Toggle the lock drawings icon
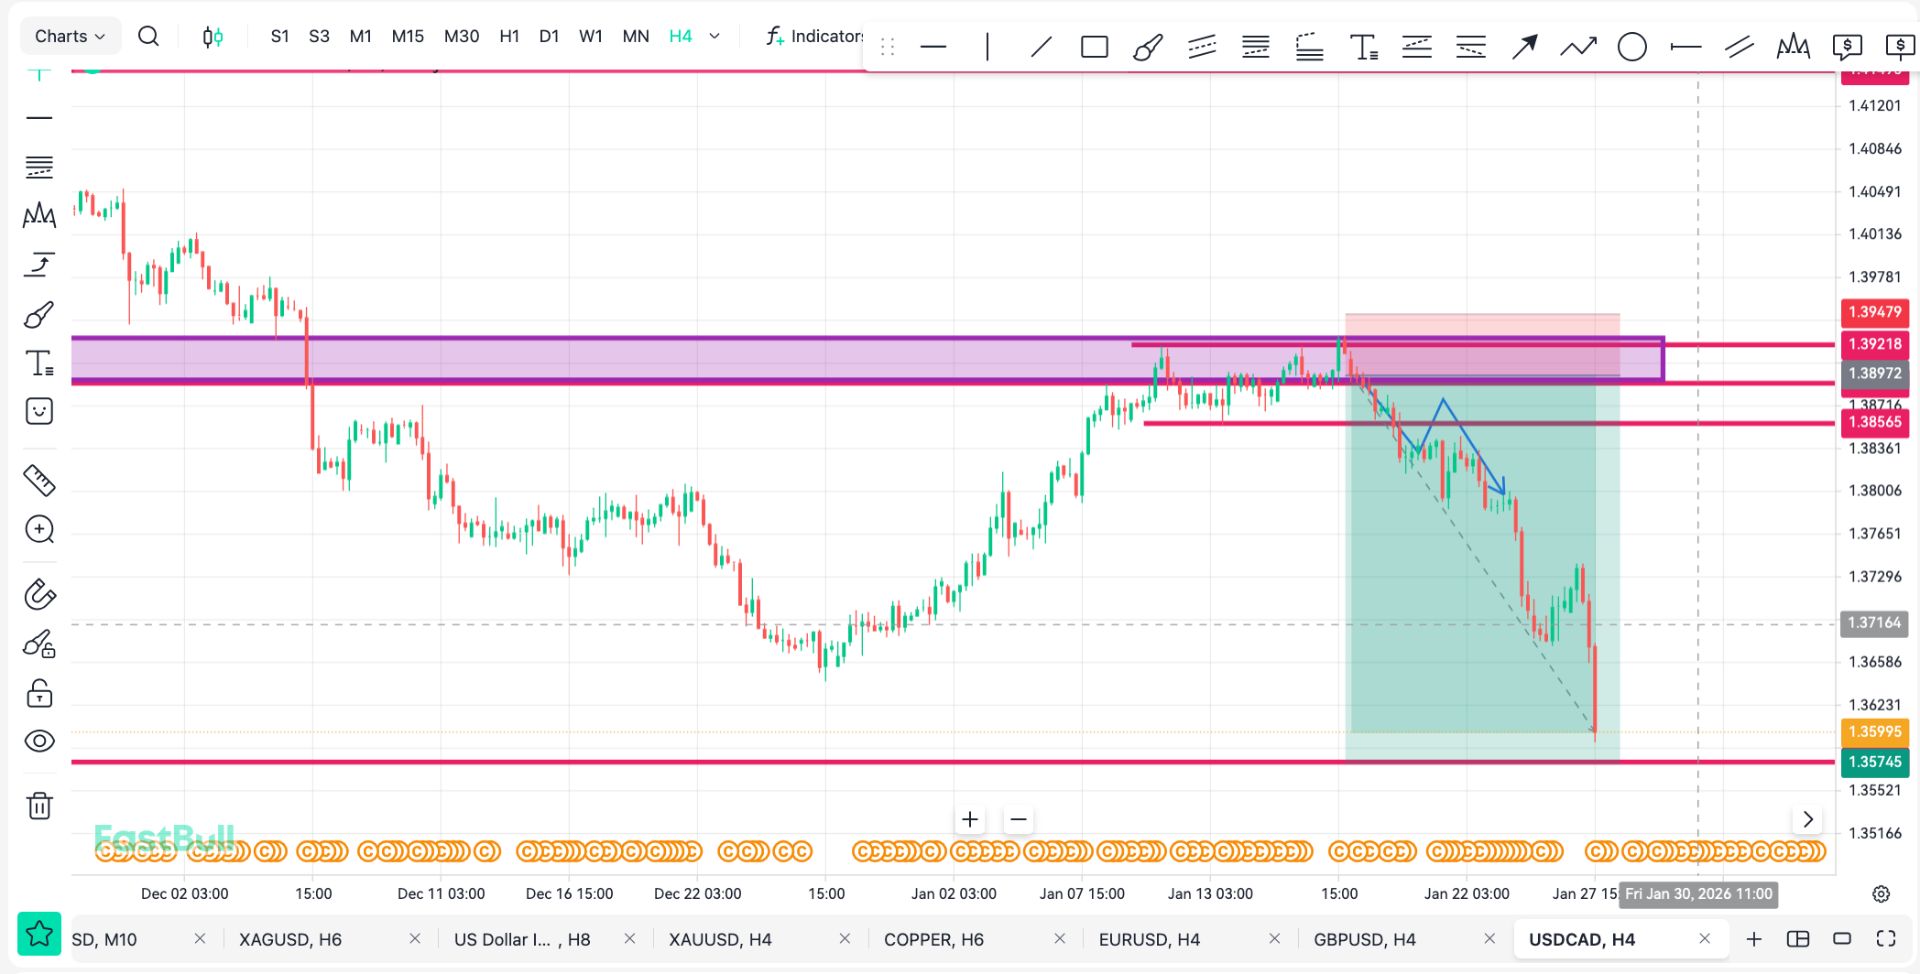 coord(39,693)
